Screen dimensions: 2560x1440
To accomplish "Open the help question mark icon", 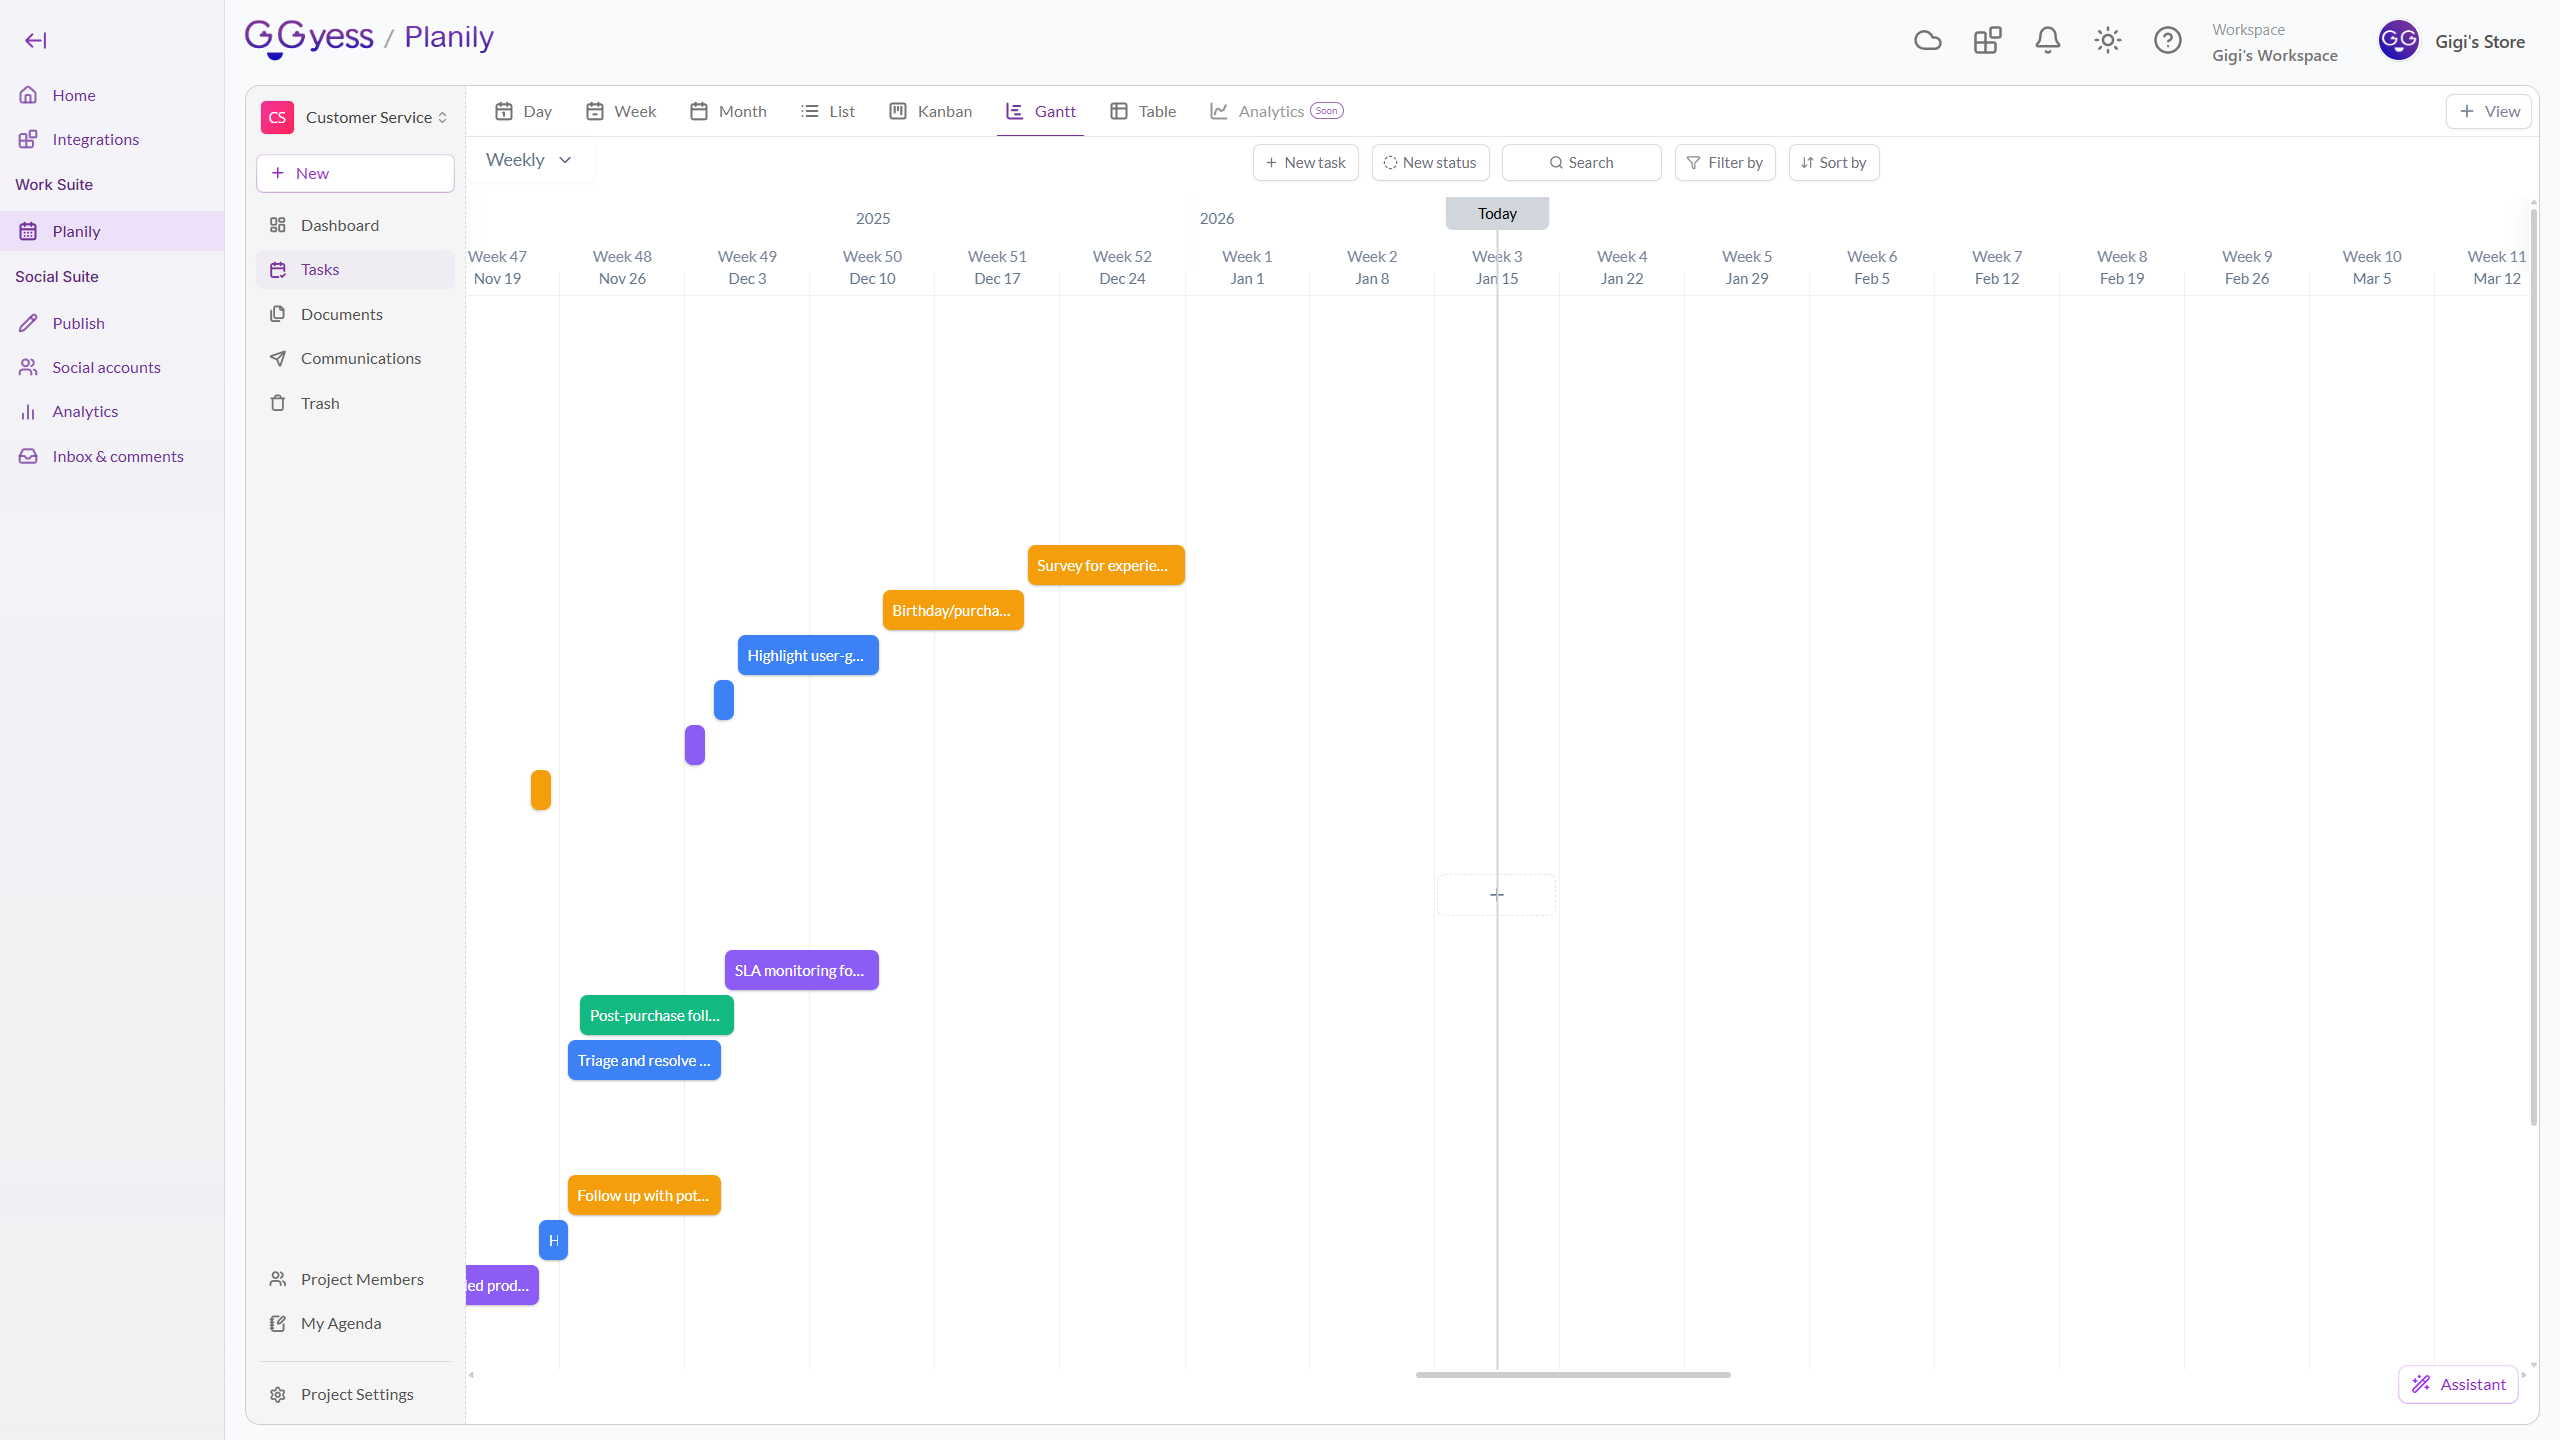I will 2167,40.
